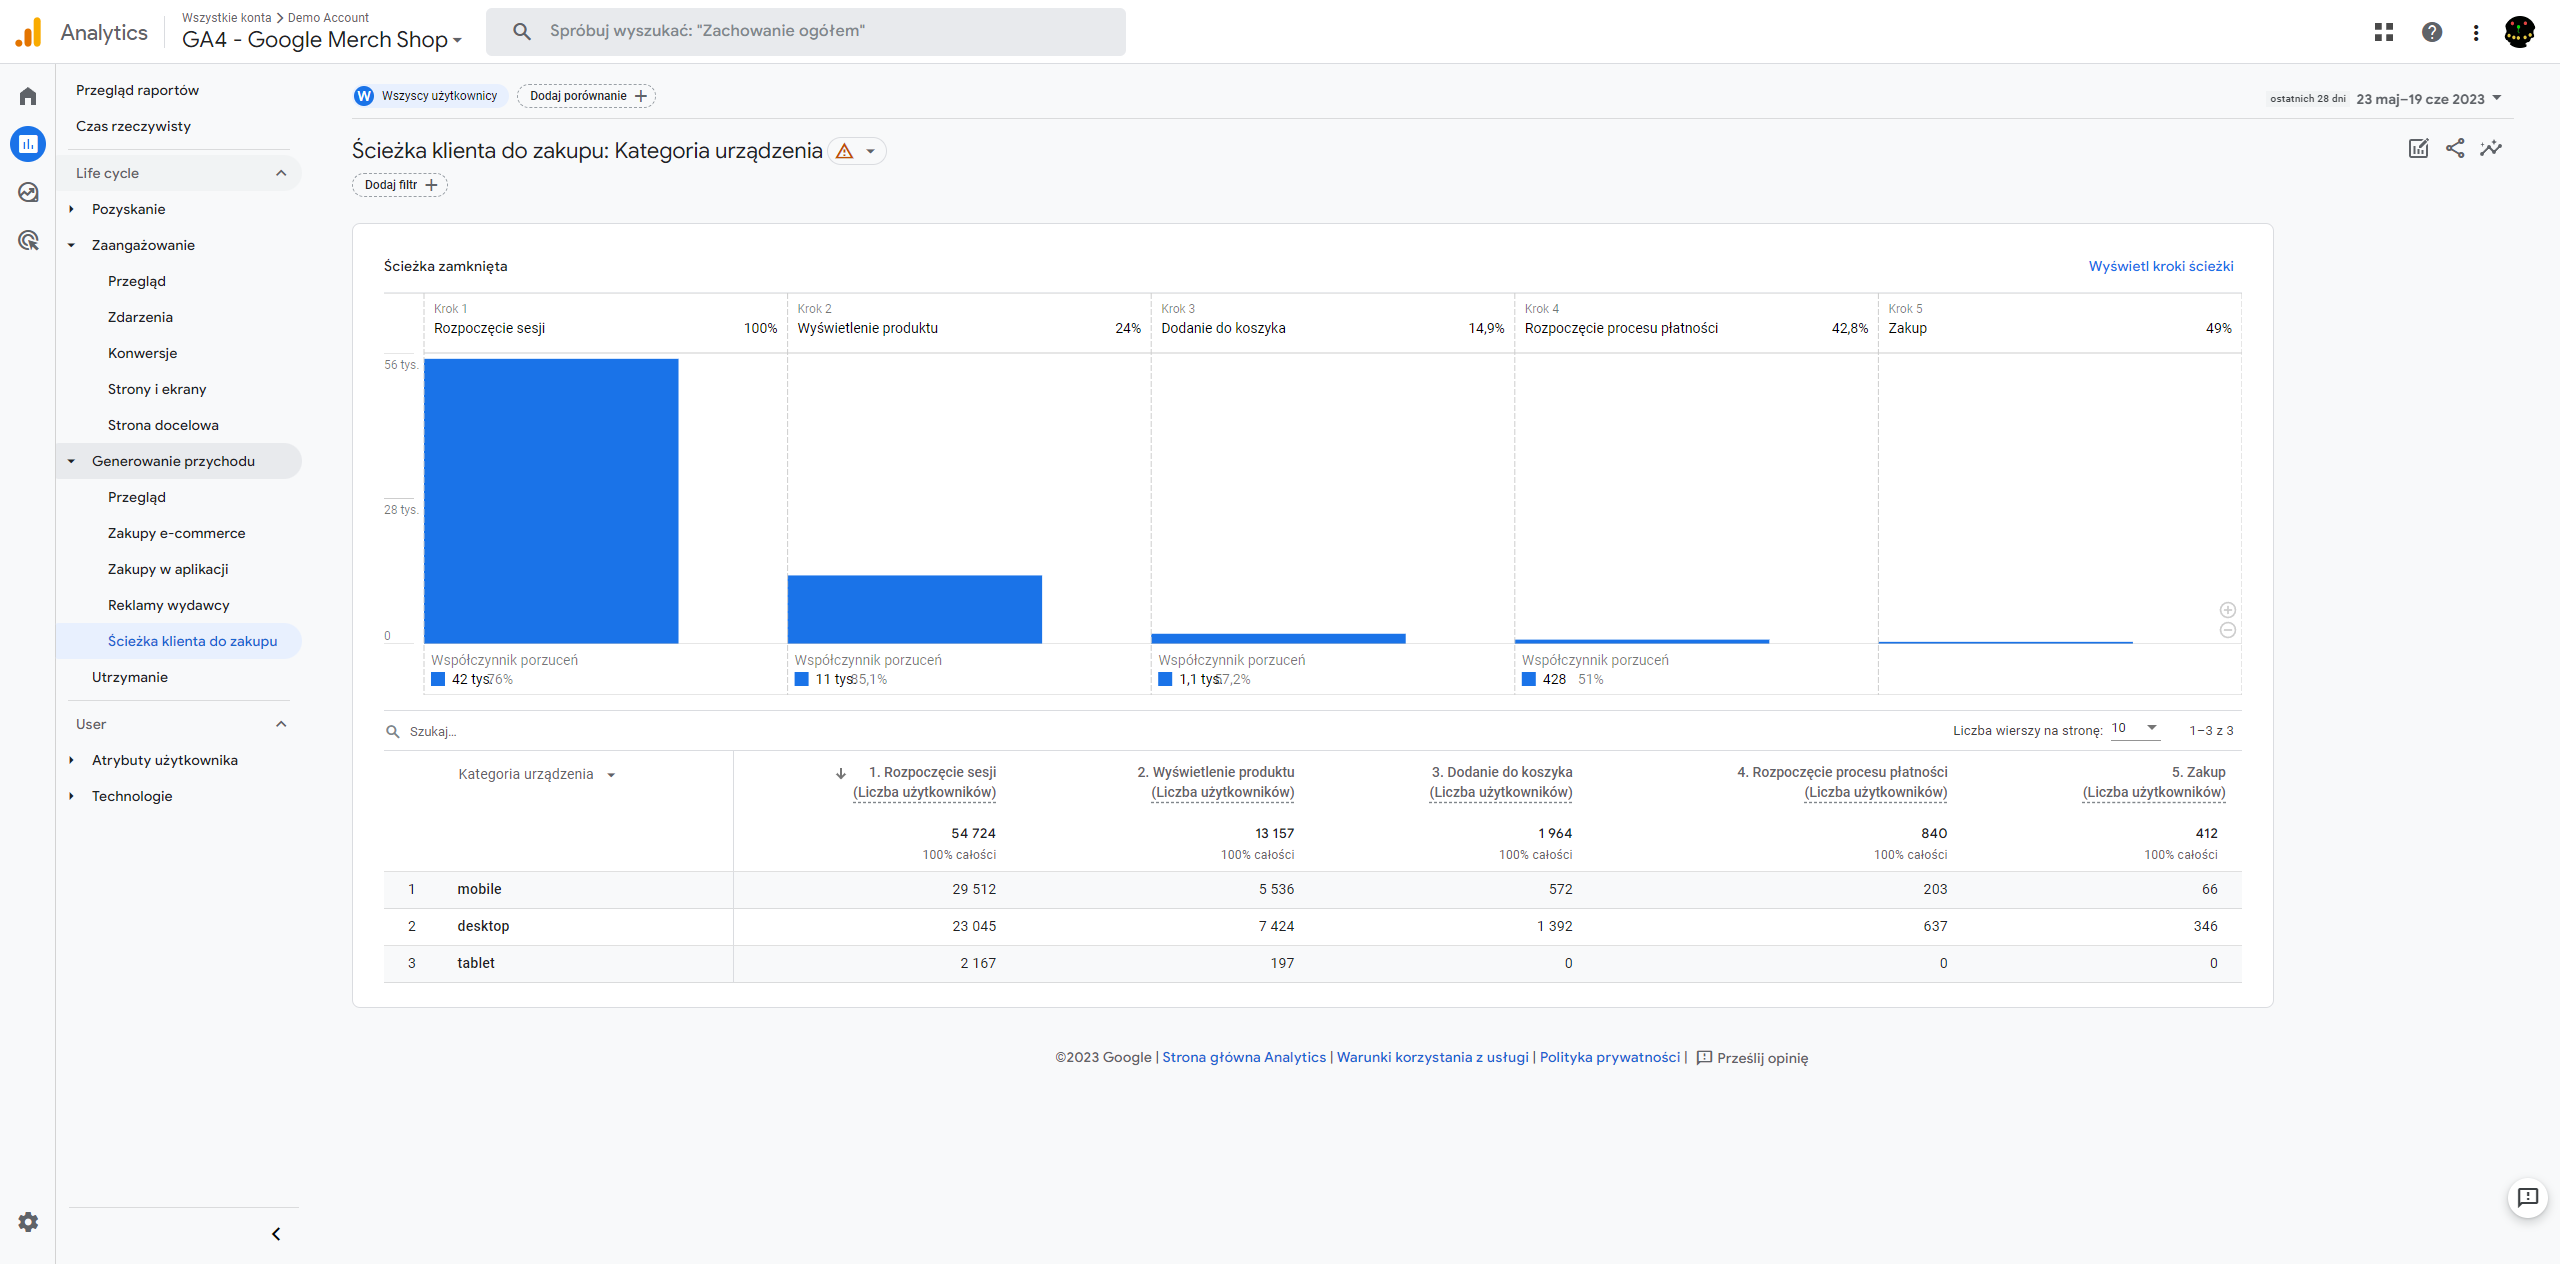This screenshot has width=2560, height=1264.
Task: Click Wyświetl kroki ścieżki link
Action: coord(2158,266)
